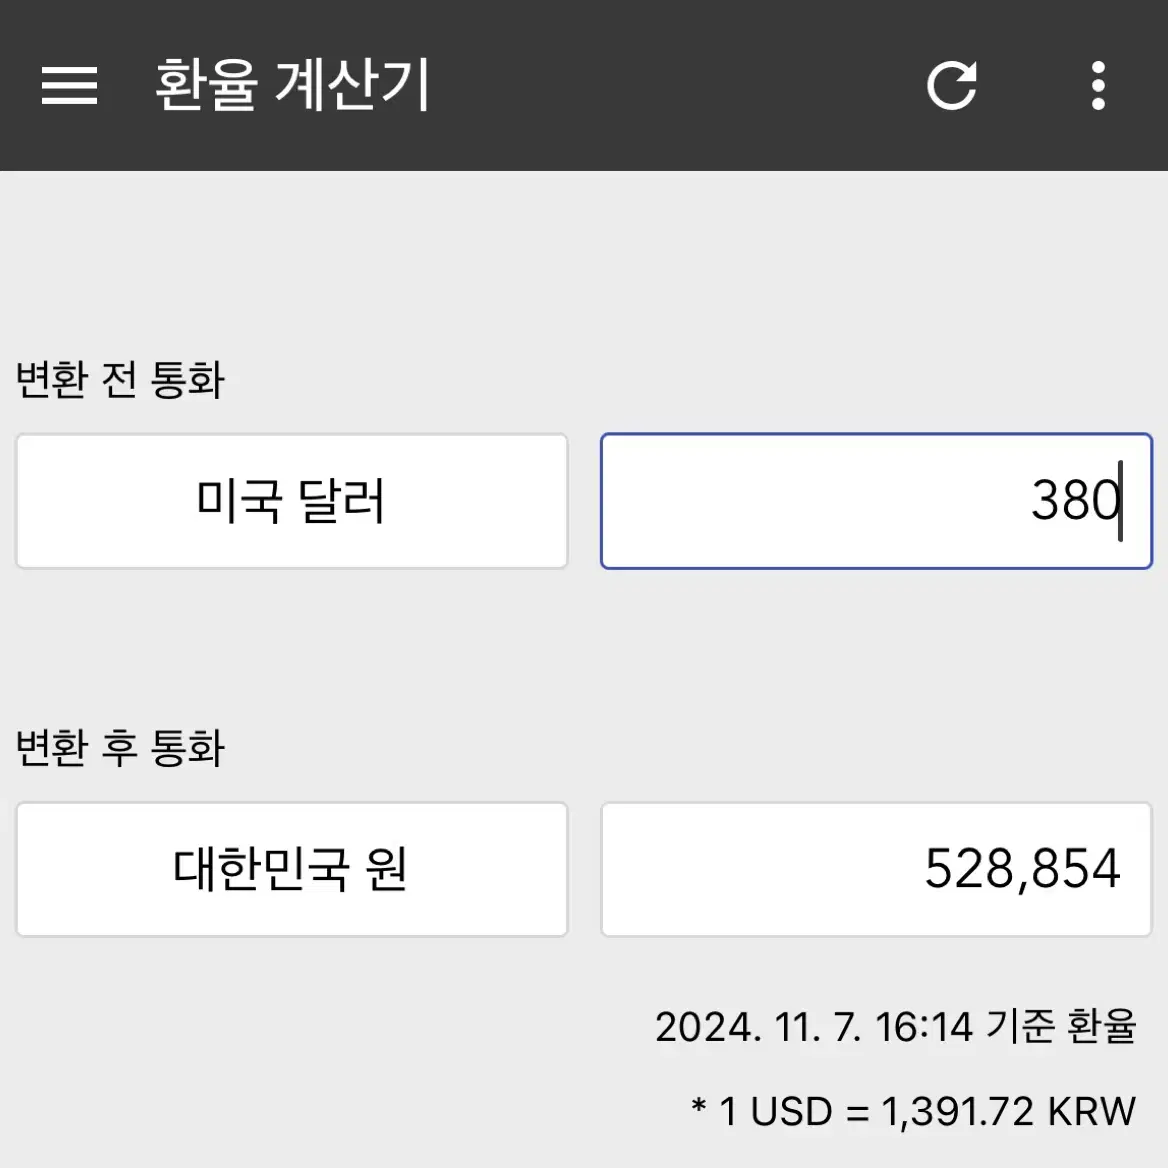Open the hamburger navigation menu
Viewport: 1168px width, 1168px height.
[x=69, y=86]
